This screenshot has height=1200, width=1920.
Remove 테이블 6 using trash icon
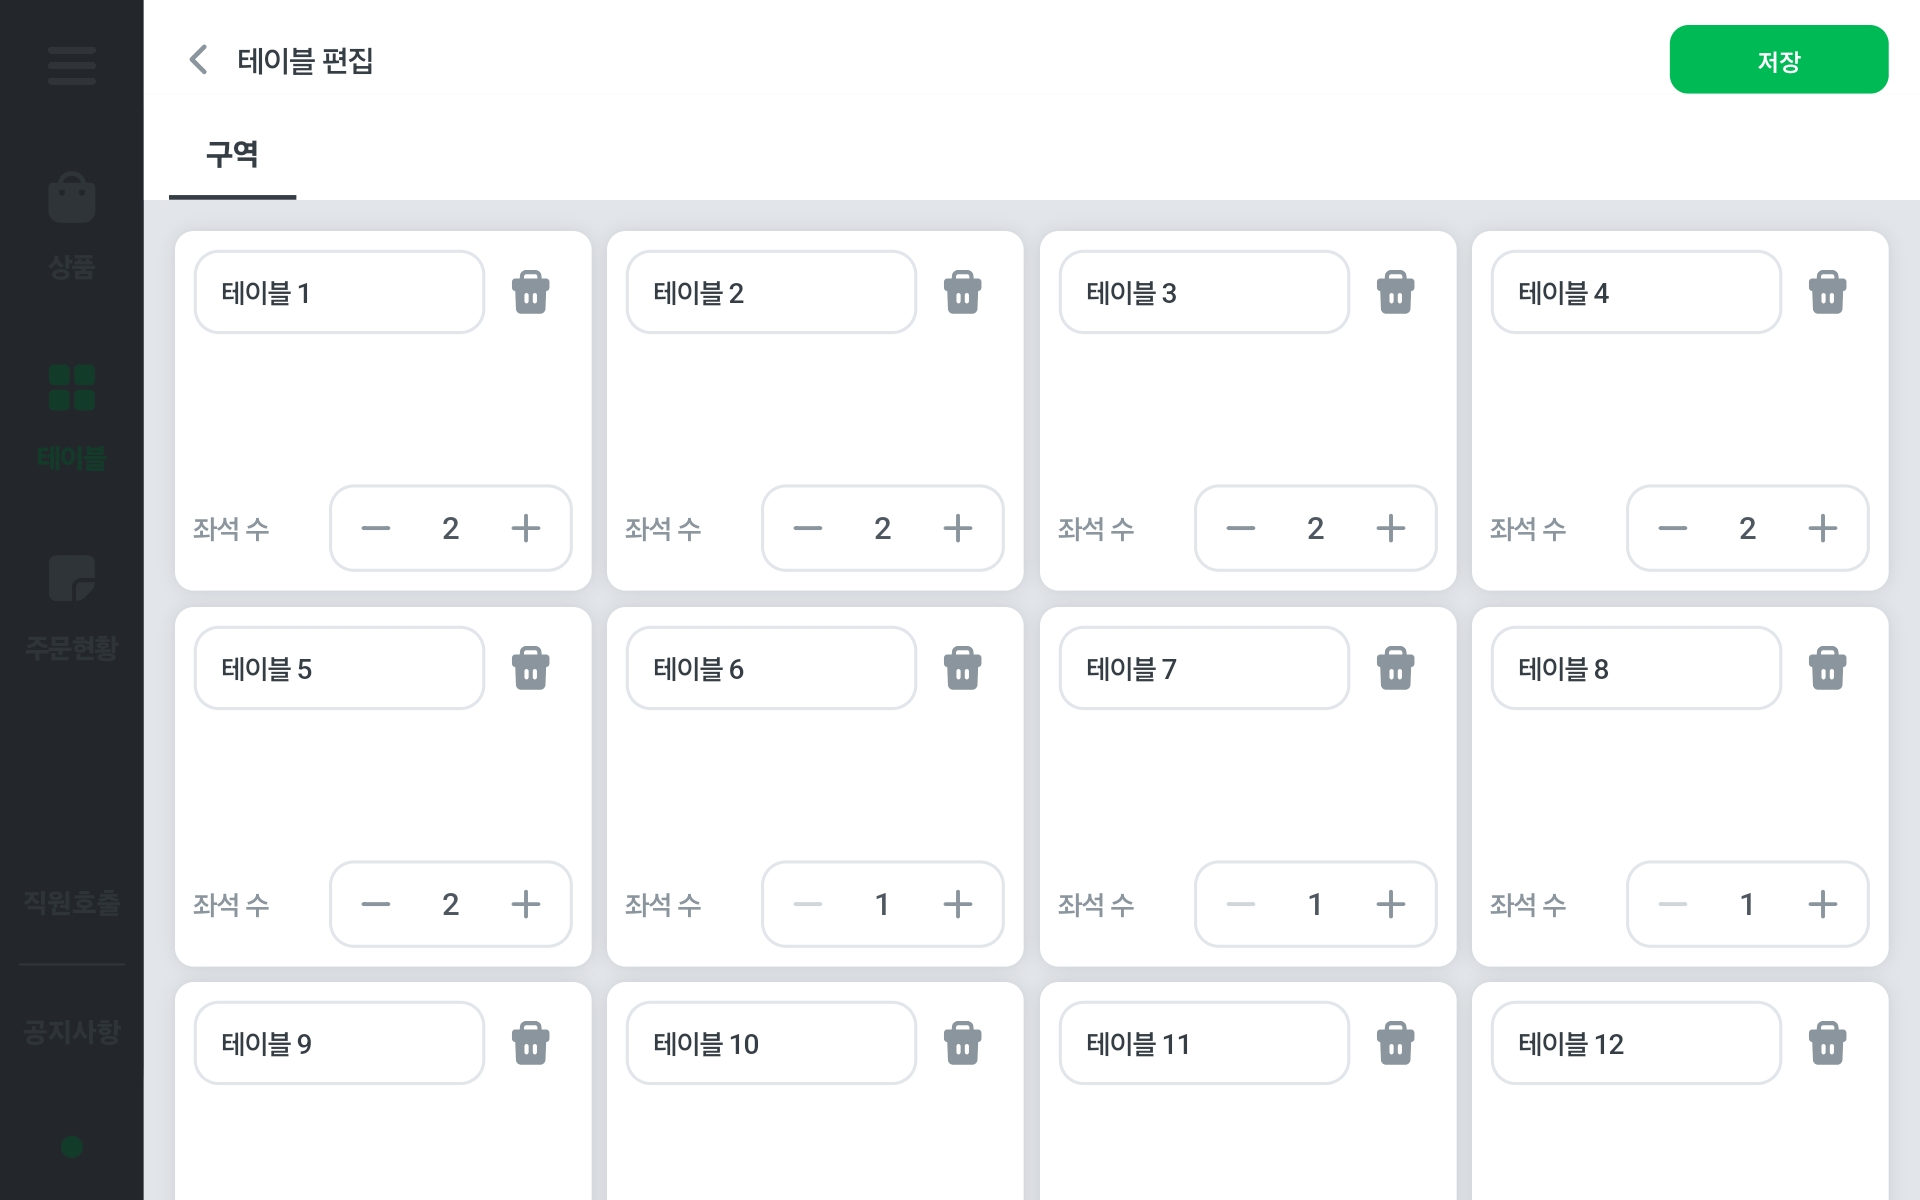point(962,669)
